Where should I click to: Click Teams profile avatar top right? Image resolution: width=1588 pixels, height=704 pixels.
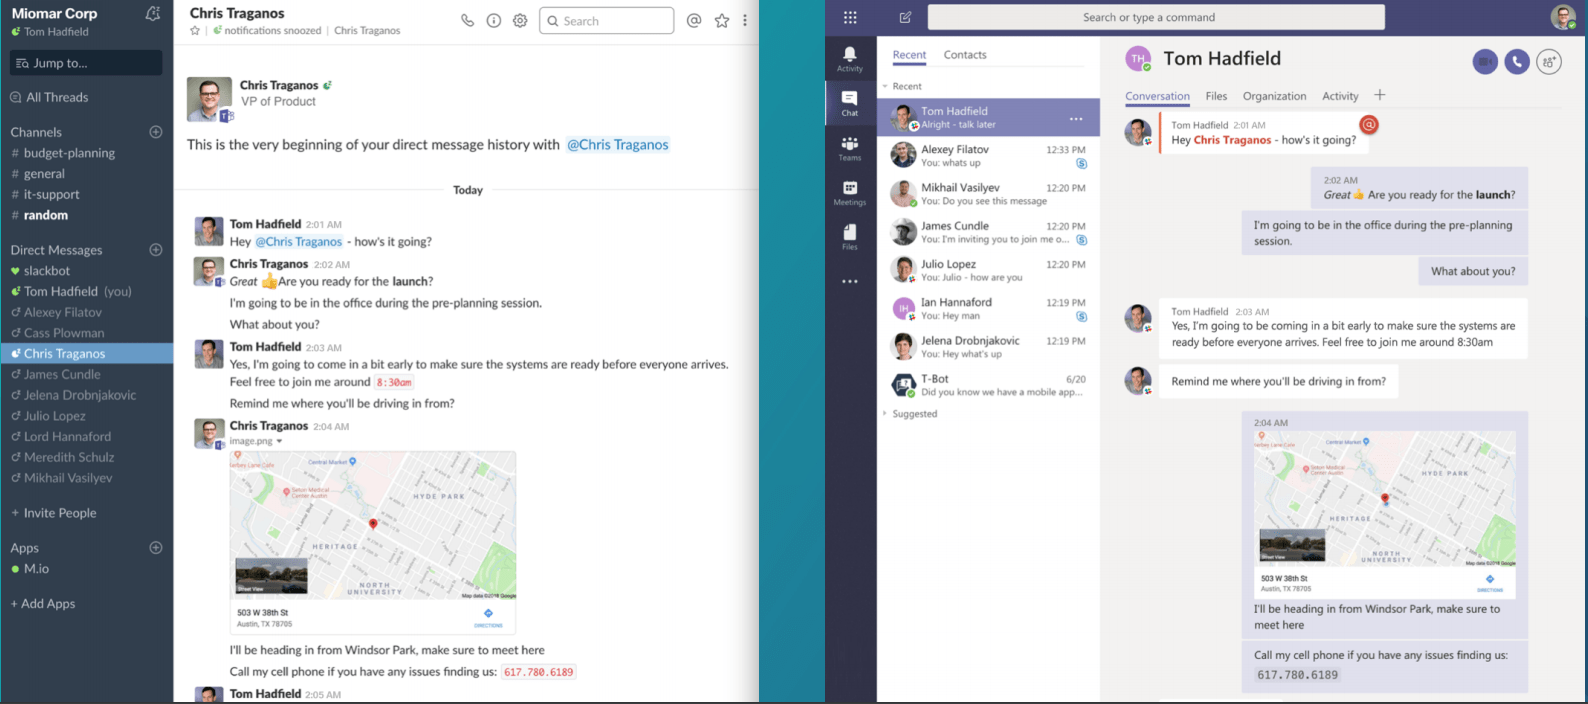pyautogui.click(x=1563, y=16)
